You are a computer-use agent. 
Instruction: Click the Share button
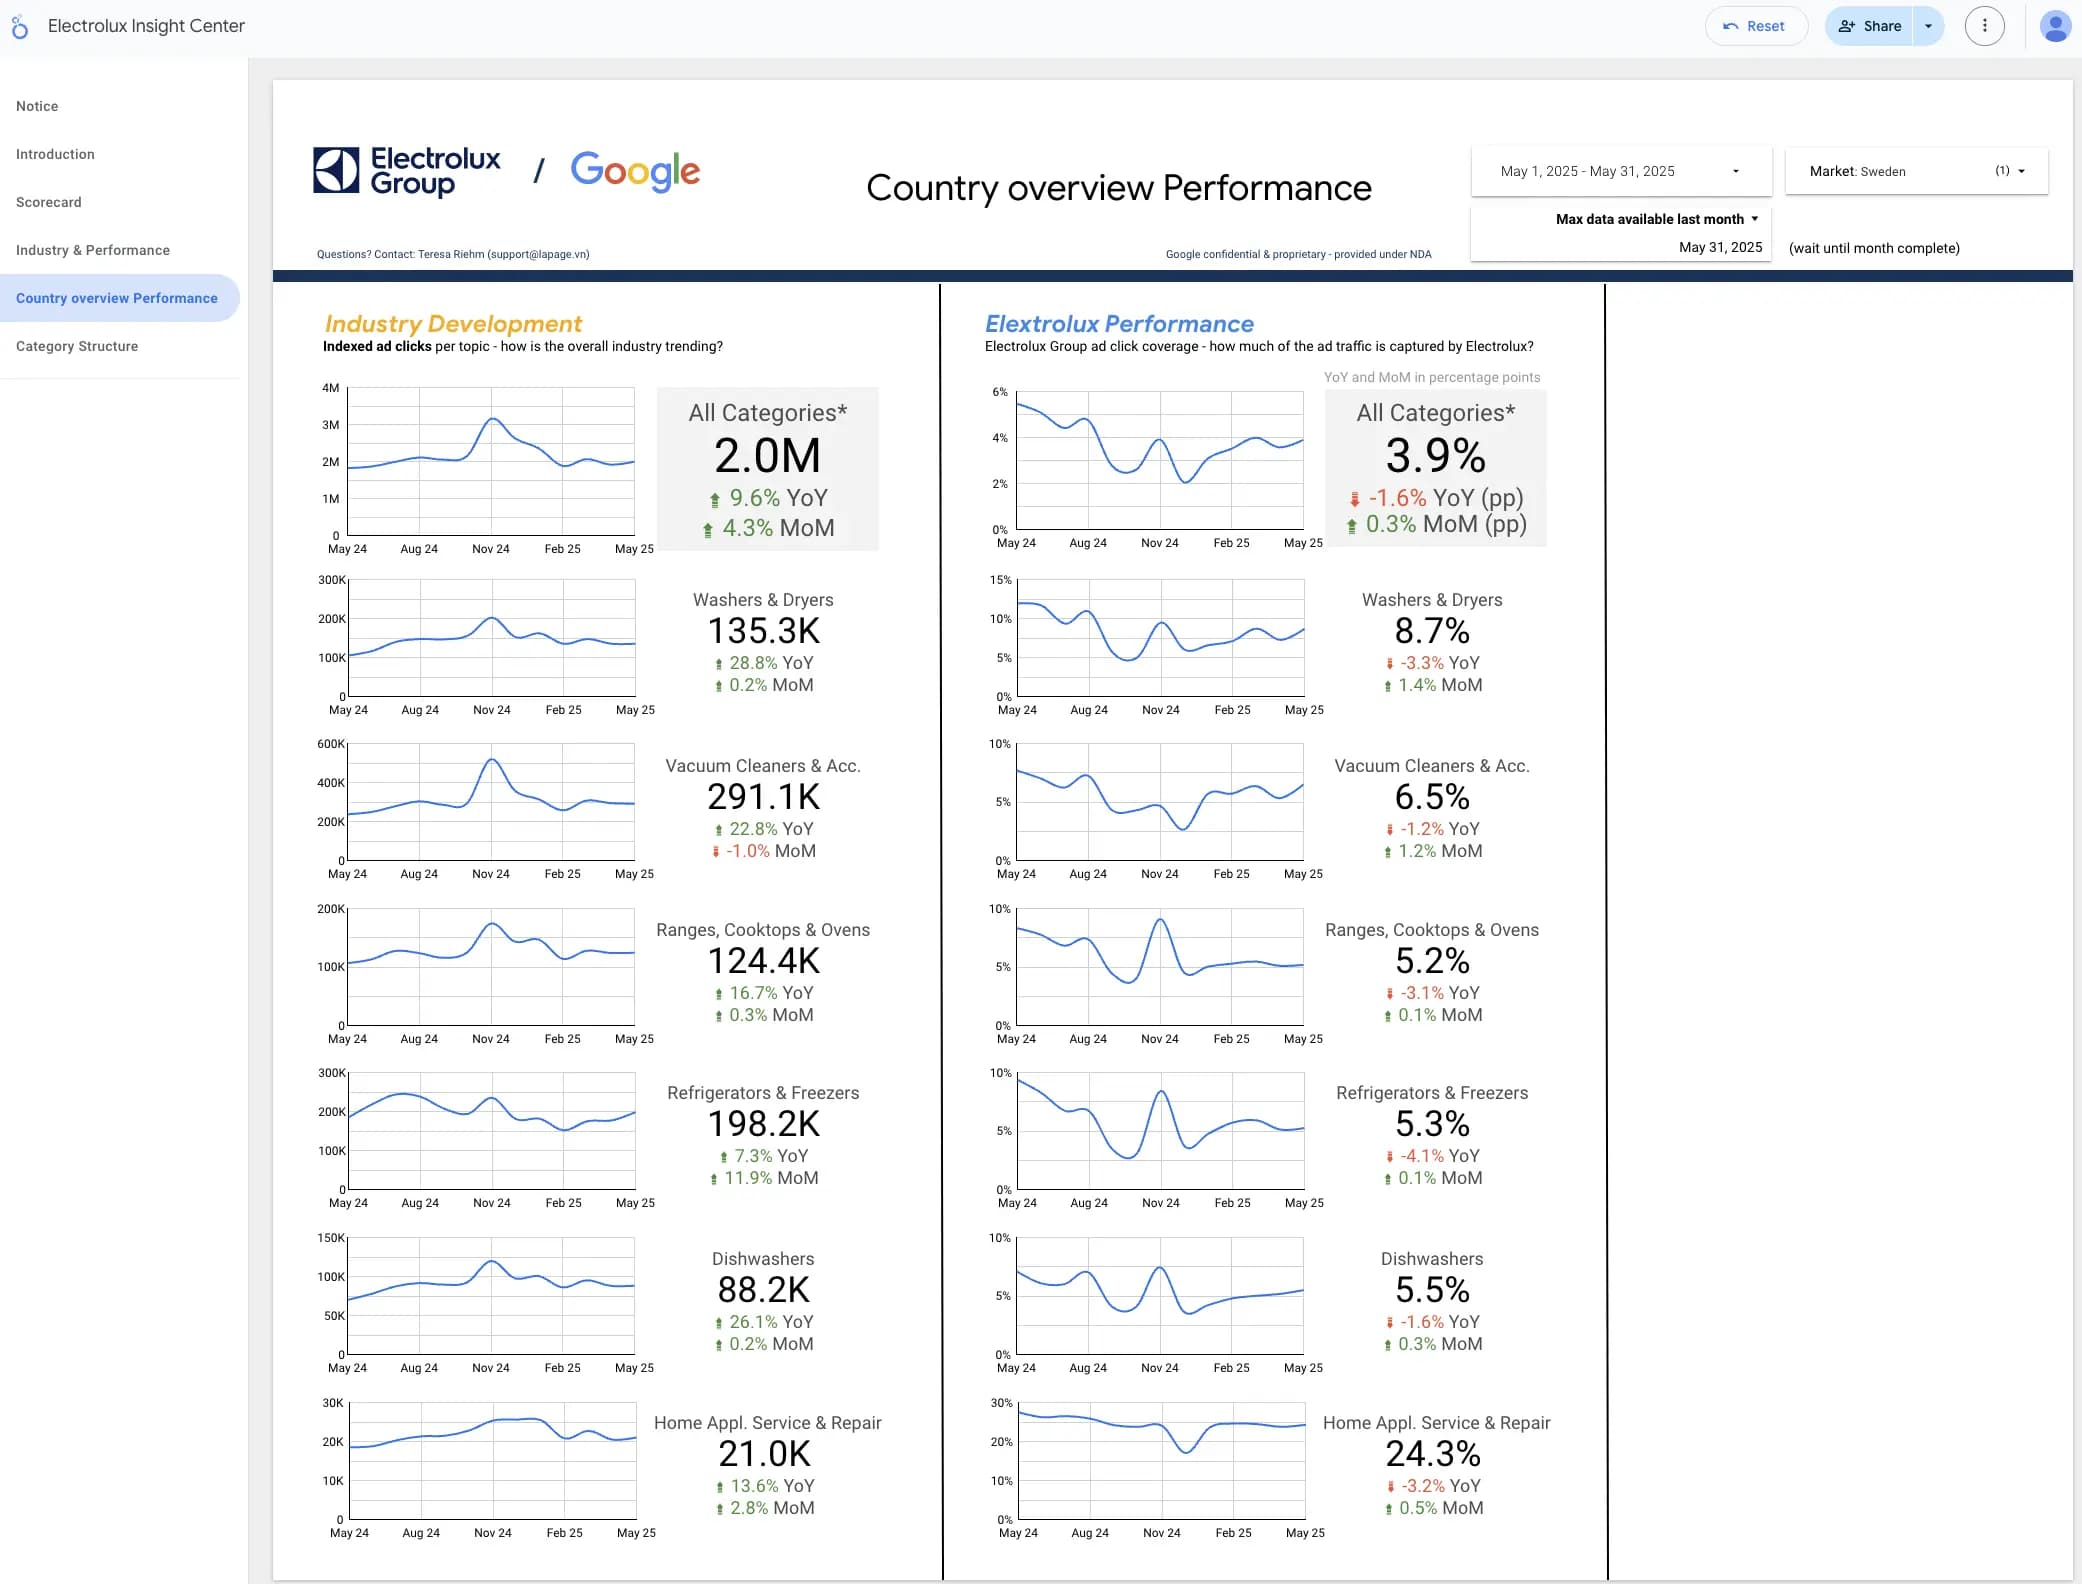click(1869, 26)
